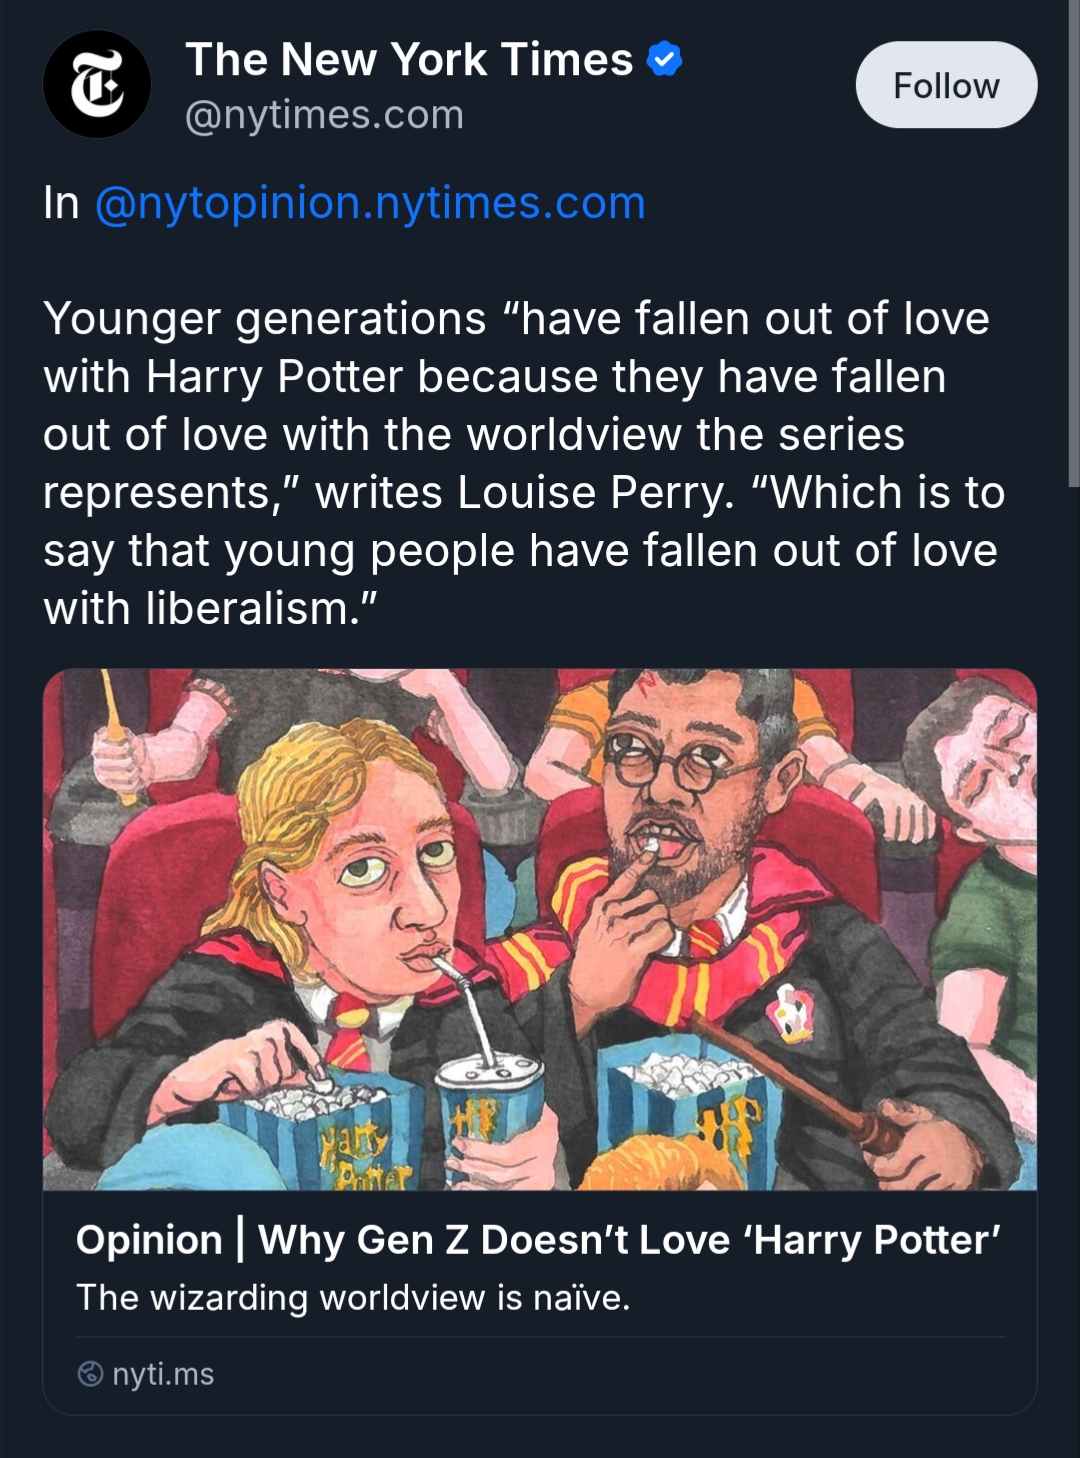Click the "Opinion" label in the card title
Image resolution: width=1080 pixels, height=1458 pixels.
(149, 1240)
